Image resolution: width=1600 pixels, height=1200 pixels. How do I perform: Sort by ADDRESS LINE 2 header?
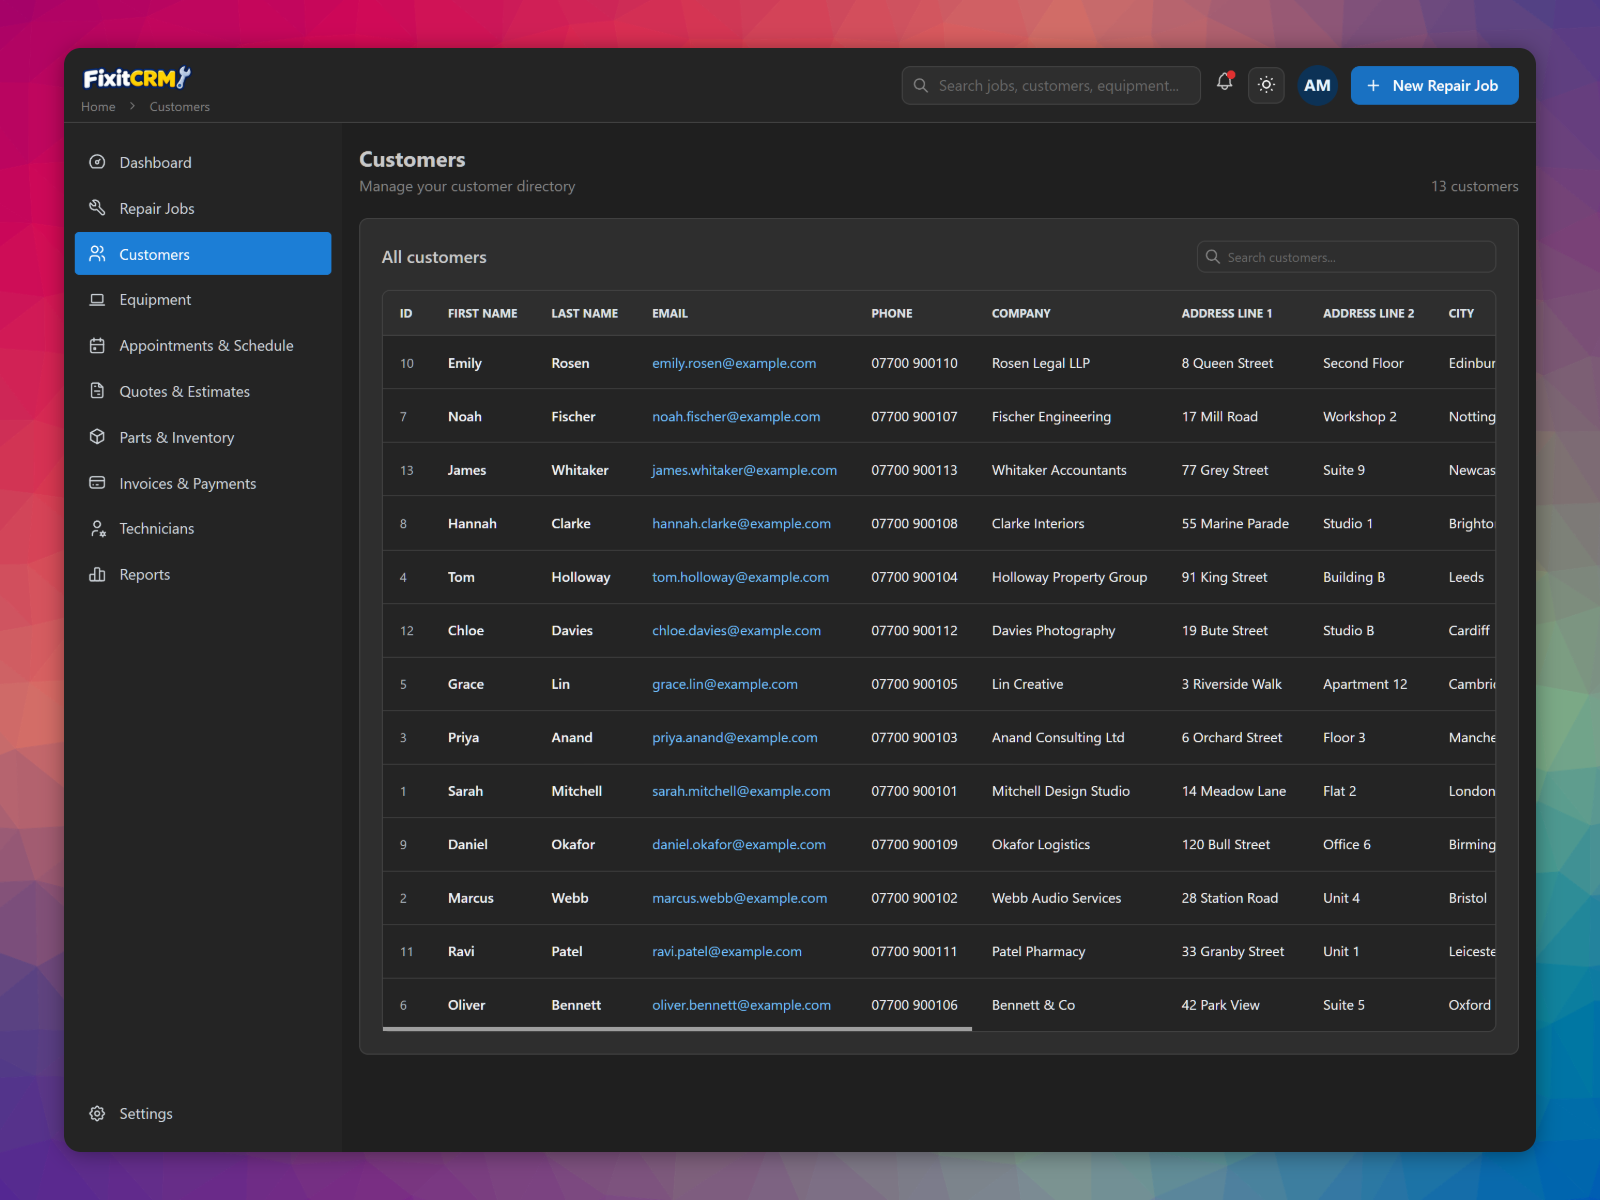pyautogui.click(x=1368, y=314)
